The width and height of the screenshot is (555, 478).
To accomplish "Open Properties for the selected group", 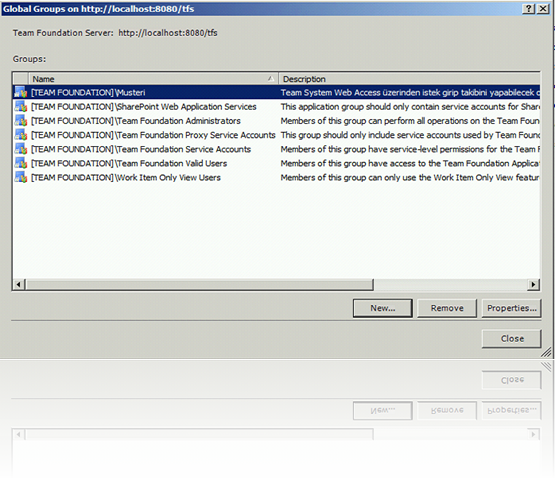I will (x=511, y=308).
